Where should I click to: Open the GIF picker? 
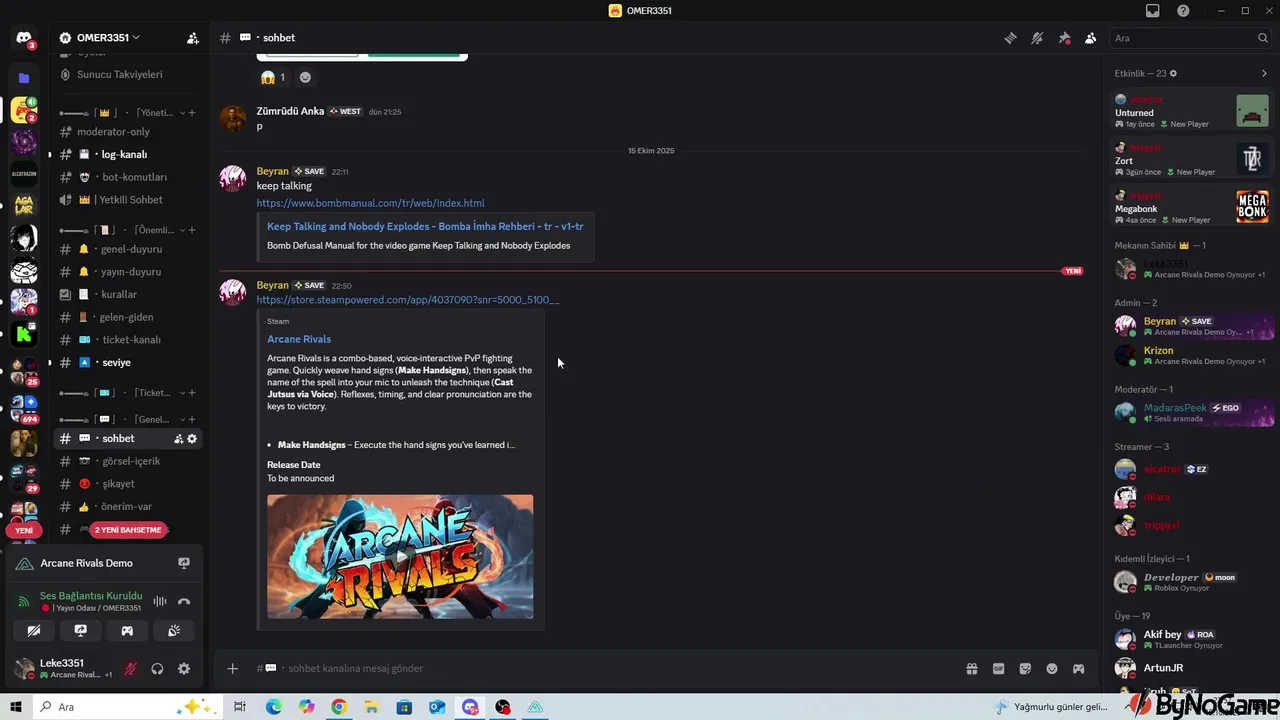pos(998,669)
